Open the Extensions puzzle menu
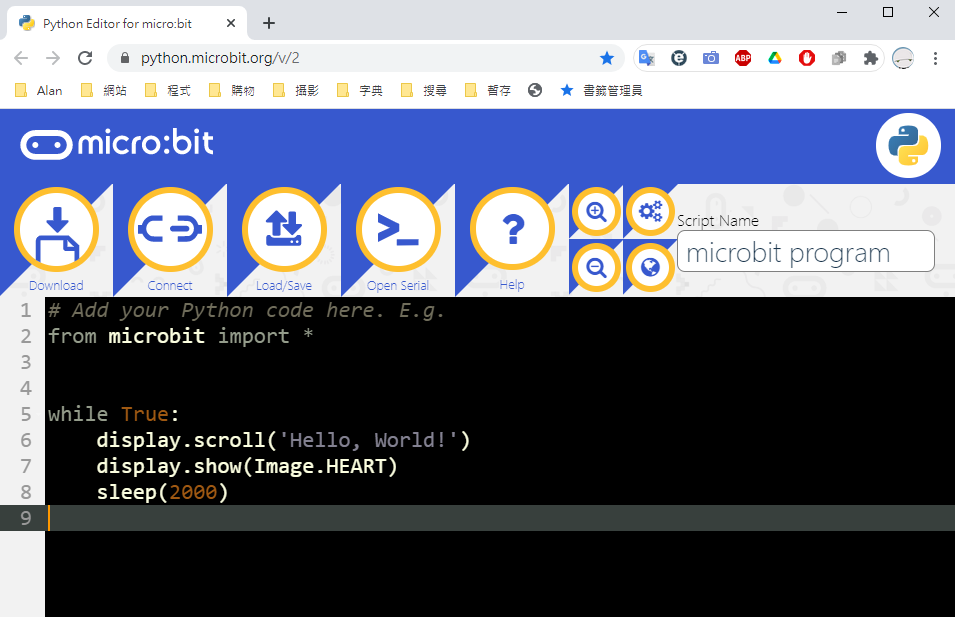The height and width of the screenshot is (617, 955). [x=871, y=58]
